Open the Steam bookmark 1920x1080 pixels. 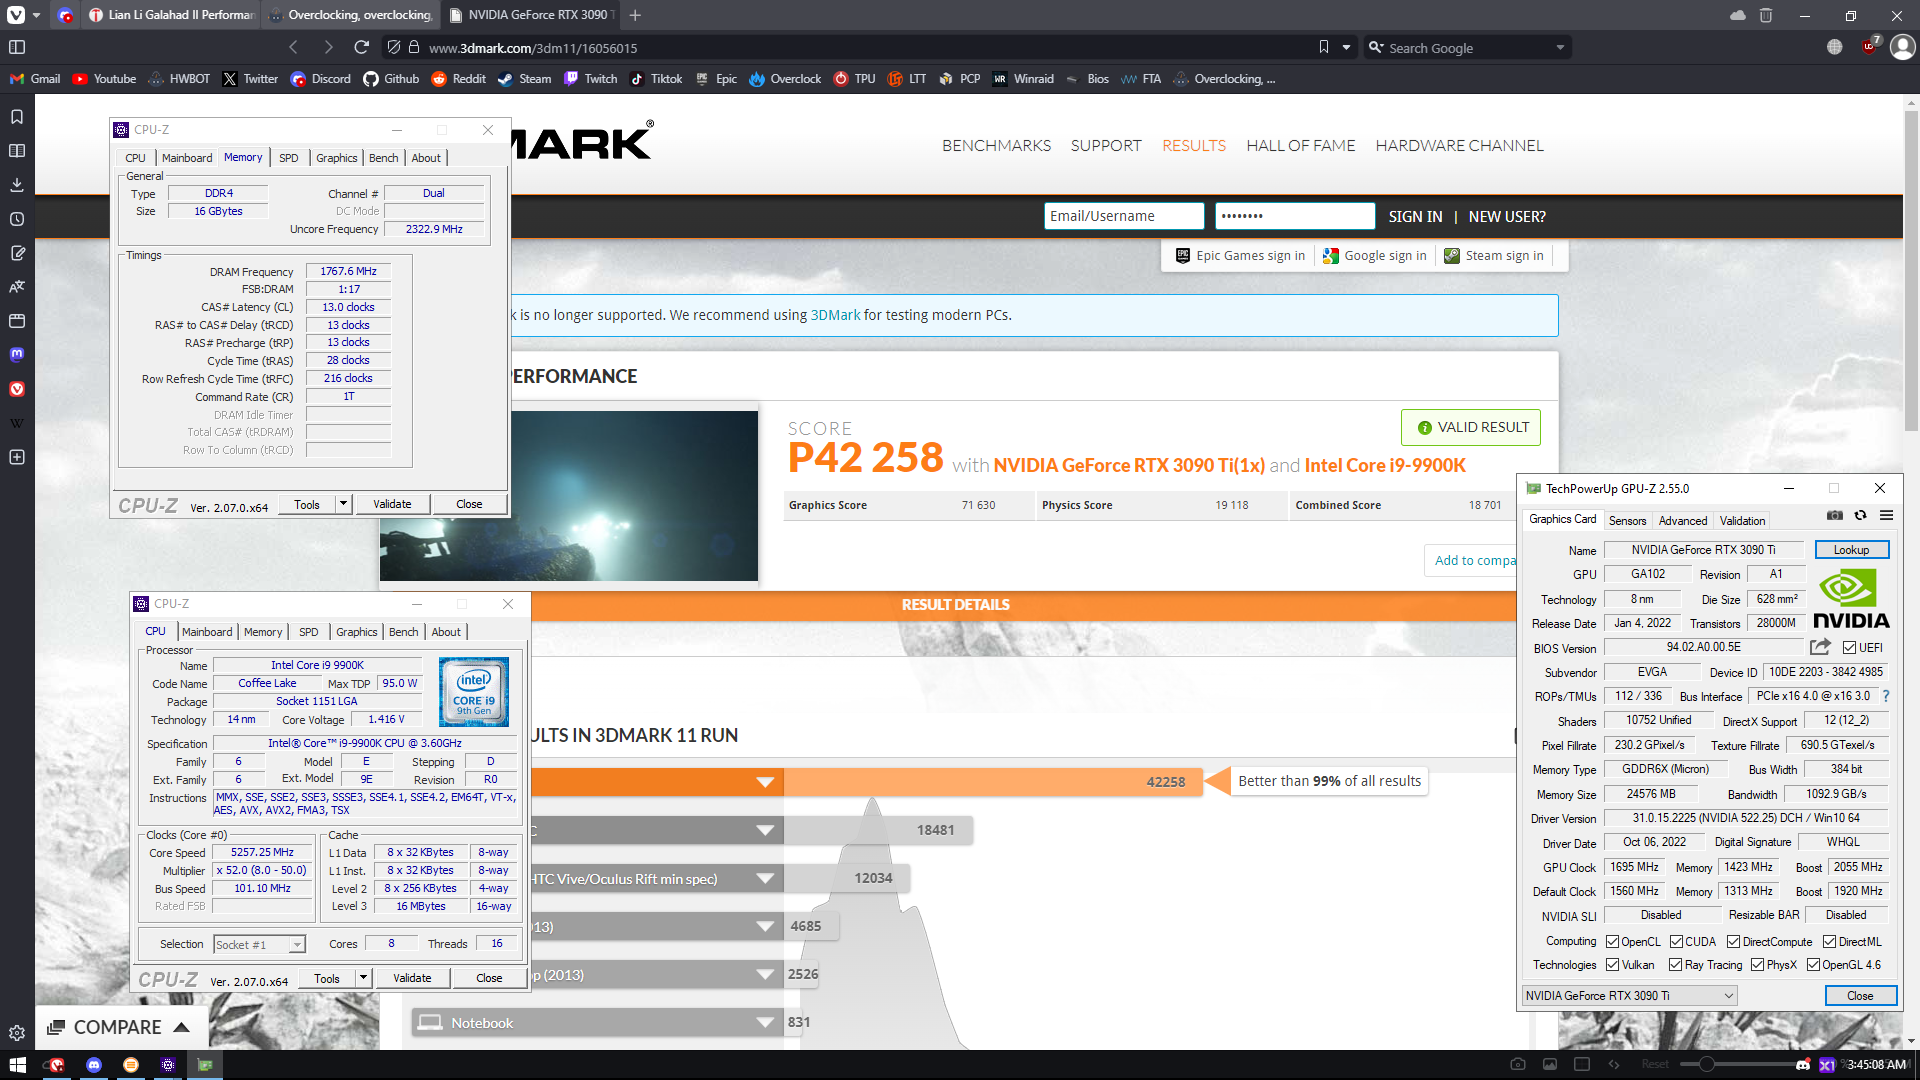[524, 79]
